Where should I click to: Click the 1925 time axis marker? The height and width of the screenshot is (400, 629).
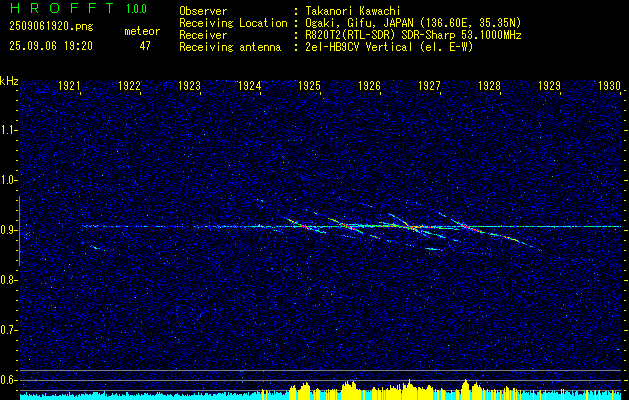tap(310, 85)
